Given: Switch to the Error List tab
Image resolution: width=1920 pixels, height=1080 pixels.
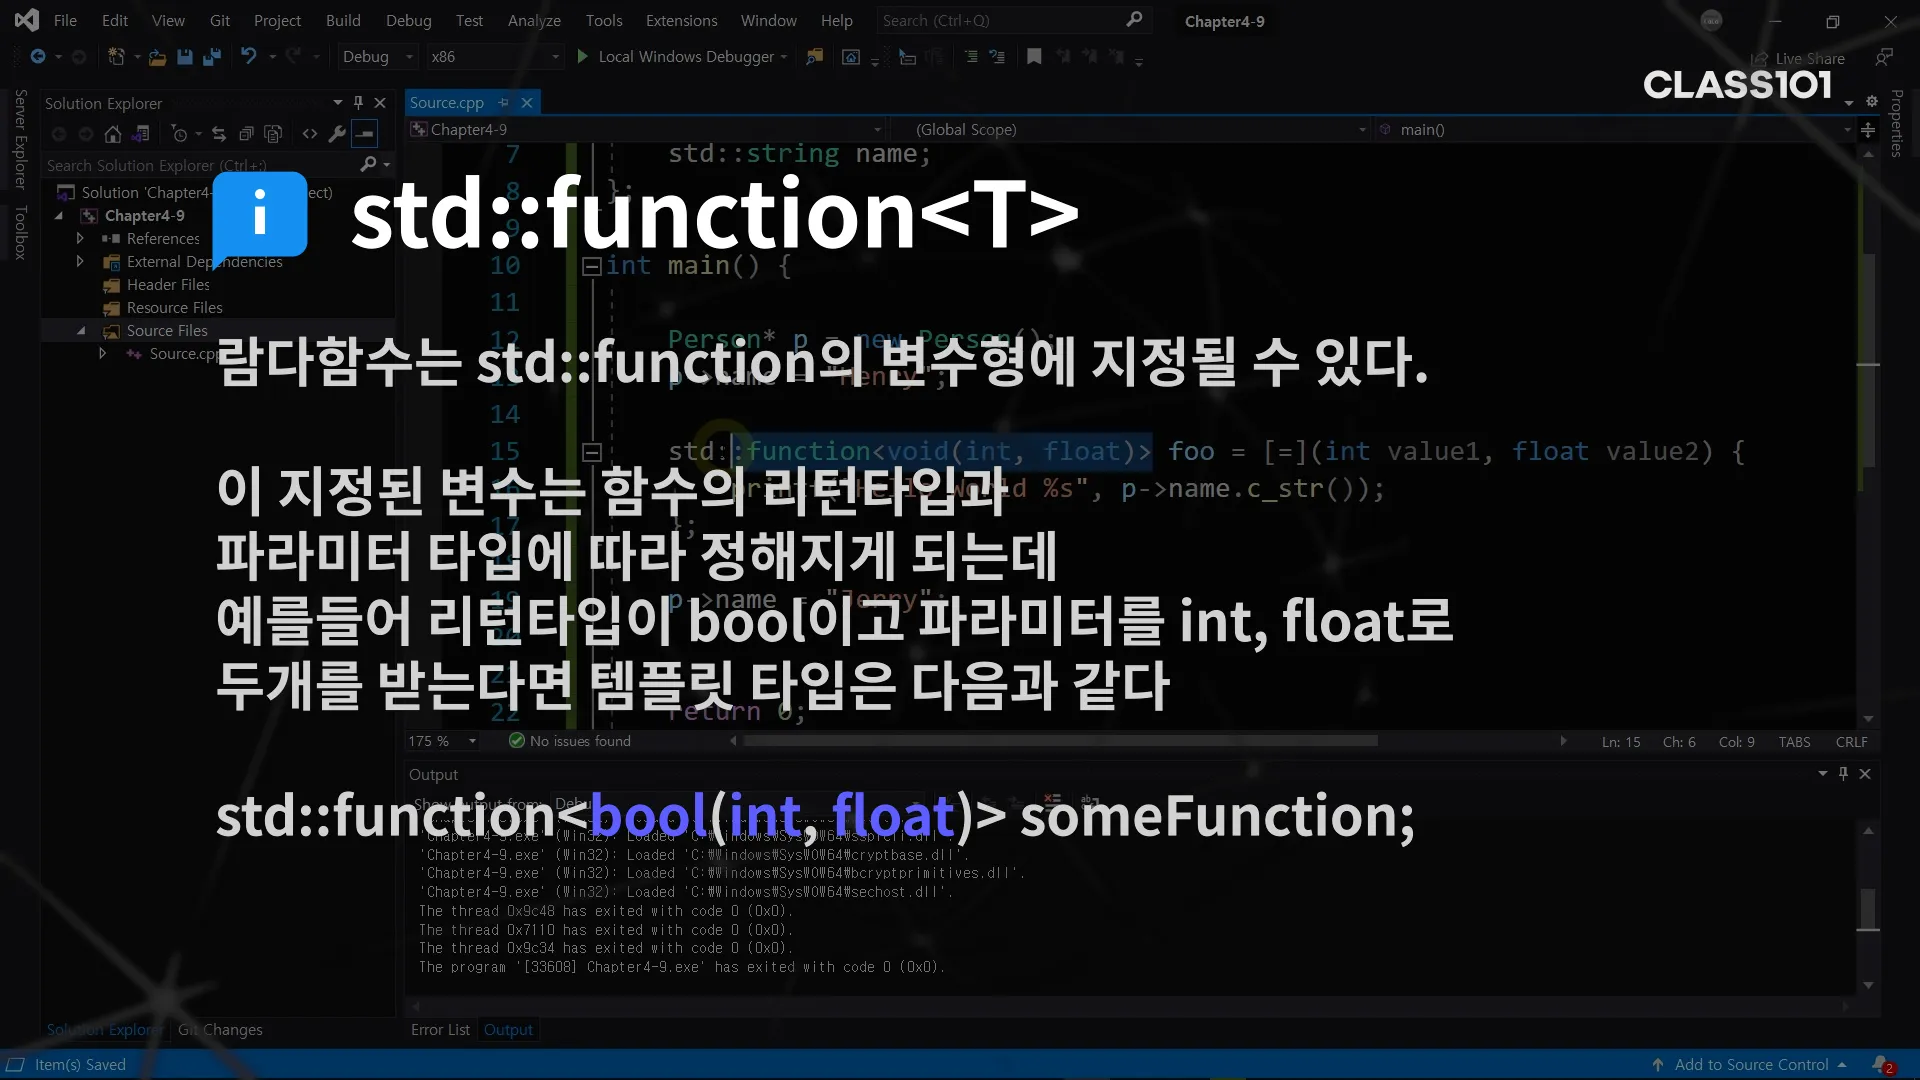Looking at the screenshot, I should click(x=440, y=1030).
